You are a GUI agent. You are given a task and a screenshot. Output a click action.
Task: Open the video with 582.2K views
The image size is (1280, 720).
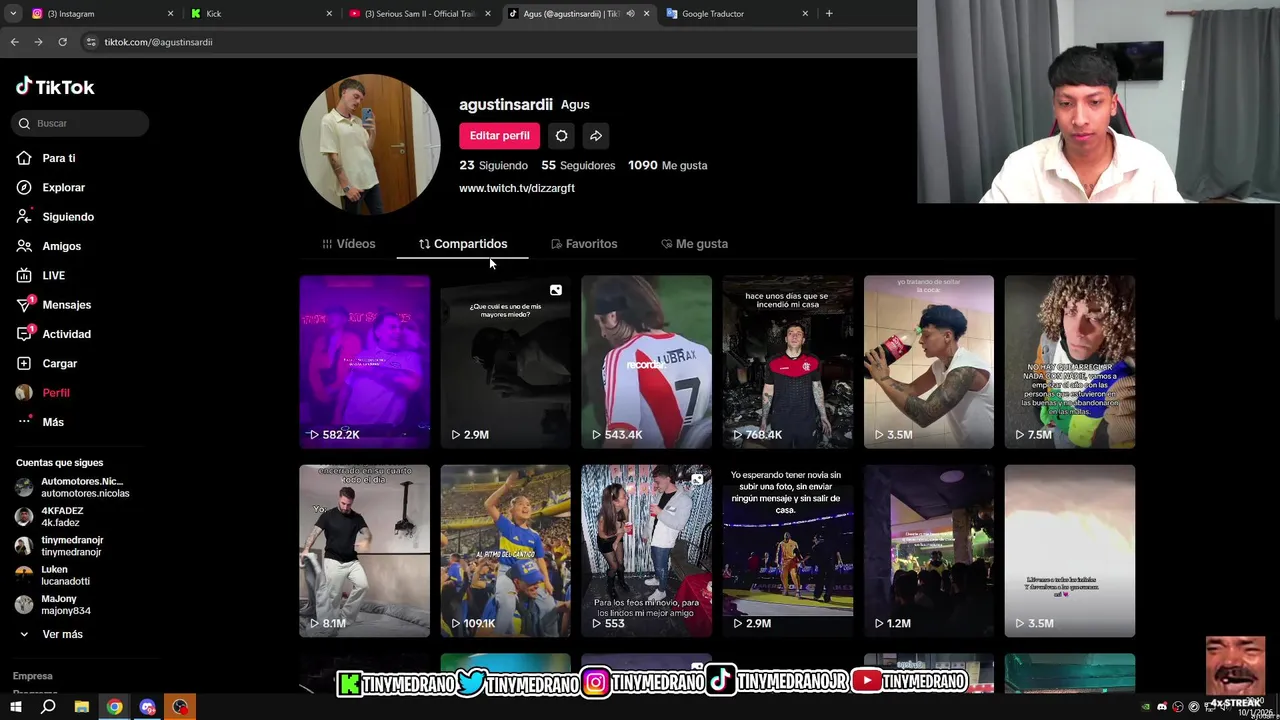coord(364,362)
